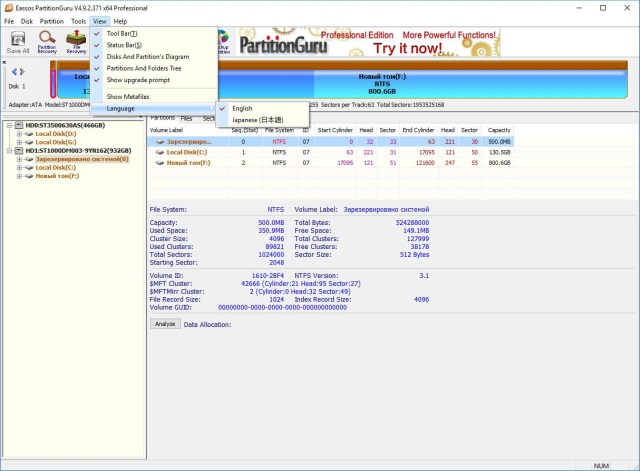
Task: Uncheck Disks And Partition's Diagram
Action: pos(148,56)
